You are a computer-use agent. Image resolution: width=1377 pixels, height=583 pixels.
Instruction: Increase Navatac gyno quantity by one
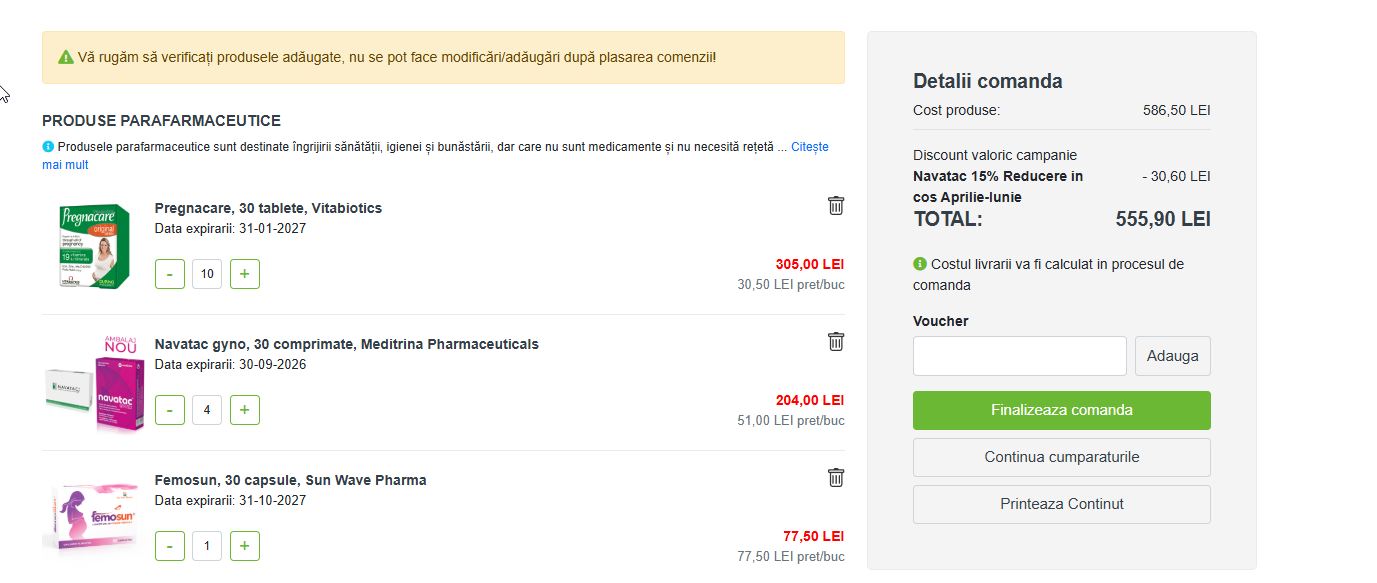click(245, 410)
